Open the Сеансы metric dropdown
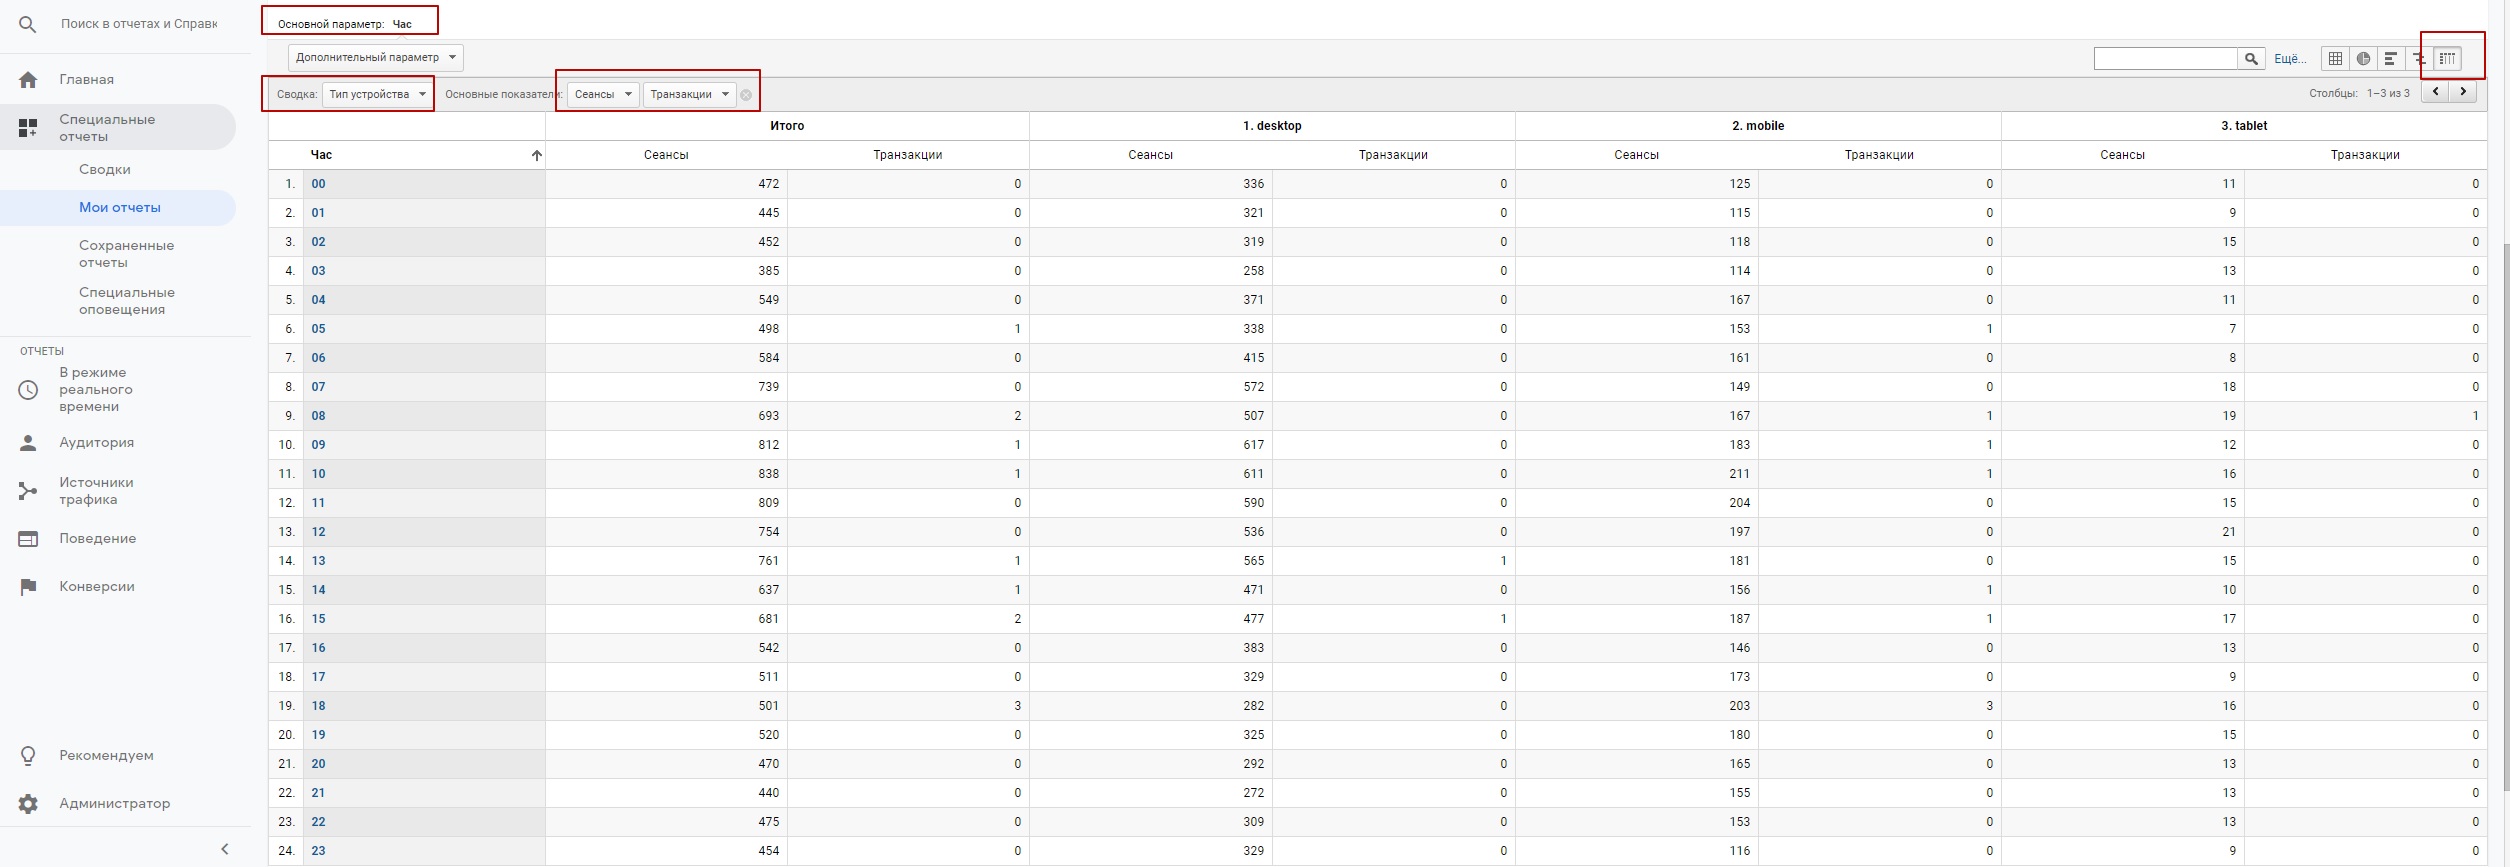2510x867 pixels. (603, 94)
